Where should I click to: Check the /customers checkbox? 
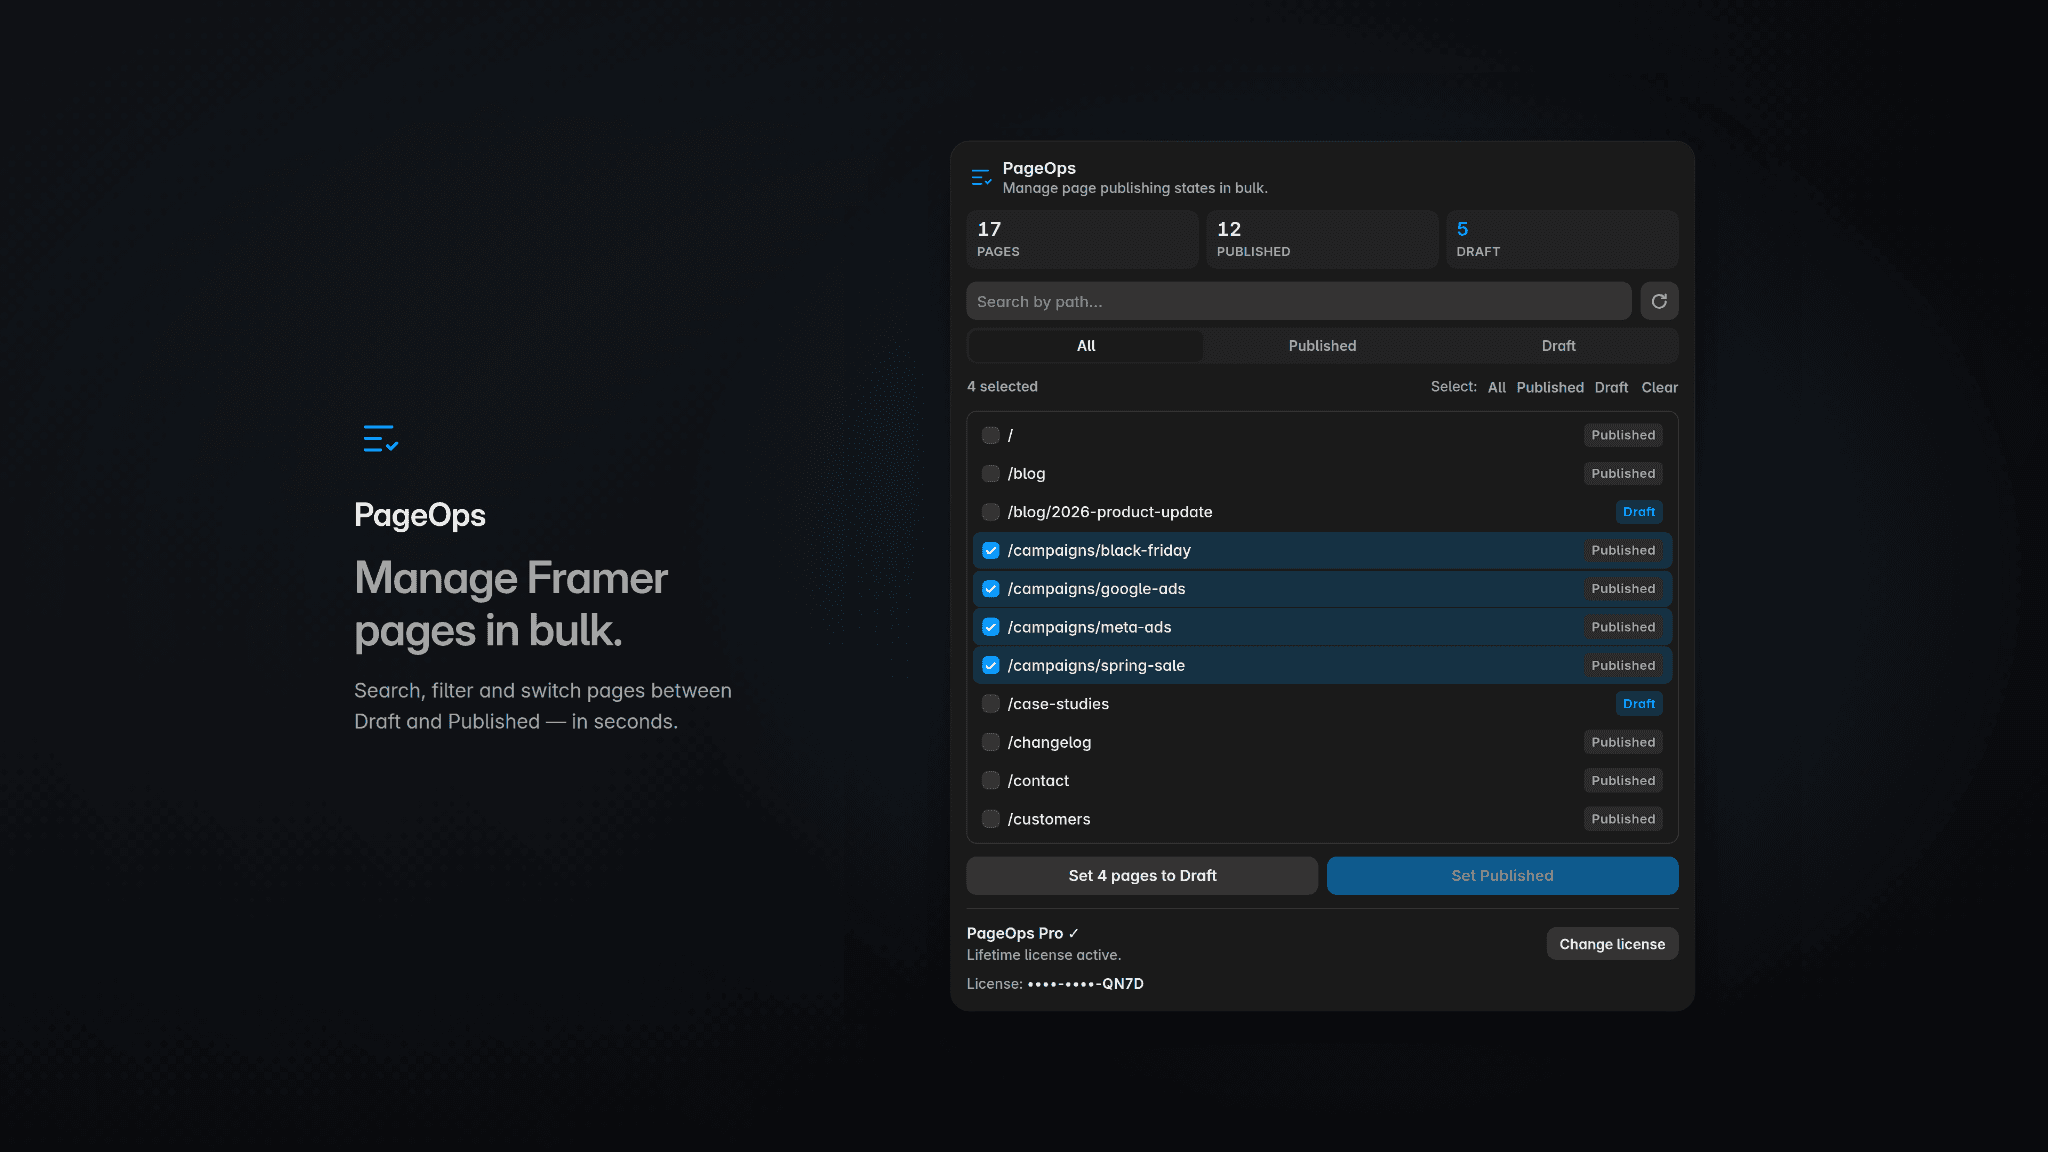(x=991, y=819)
